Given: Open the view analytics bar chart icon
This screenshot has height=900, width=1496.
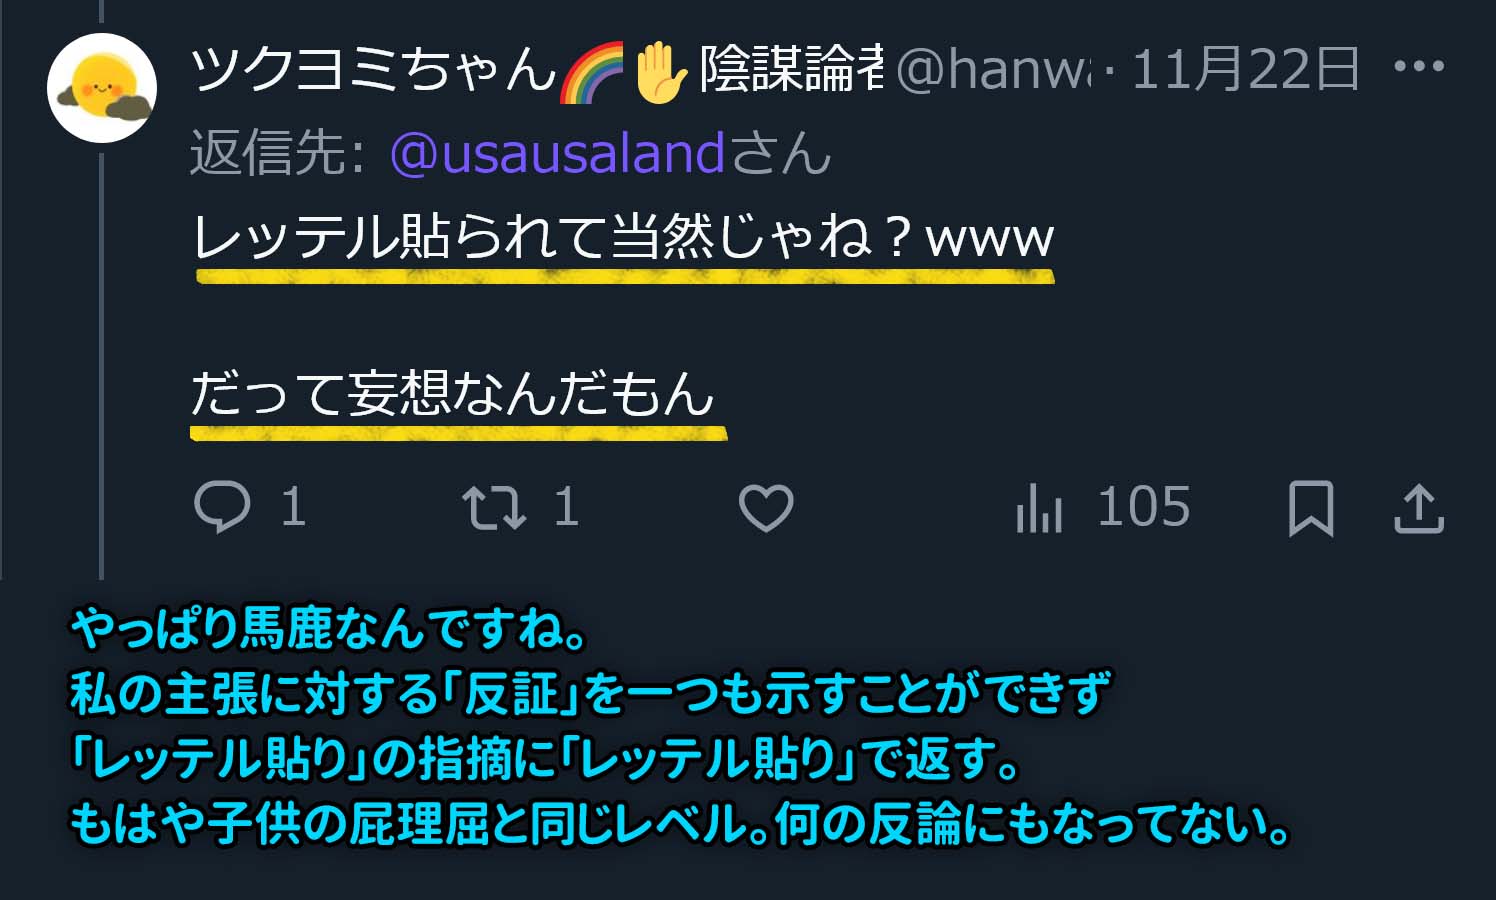Looking at the screenshot, I should coord(1039,508).
